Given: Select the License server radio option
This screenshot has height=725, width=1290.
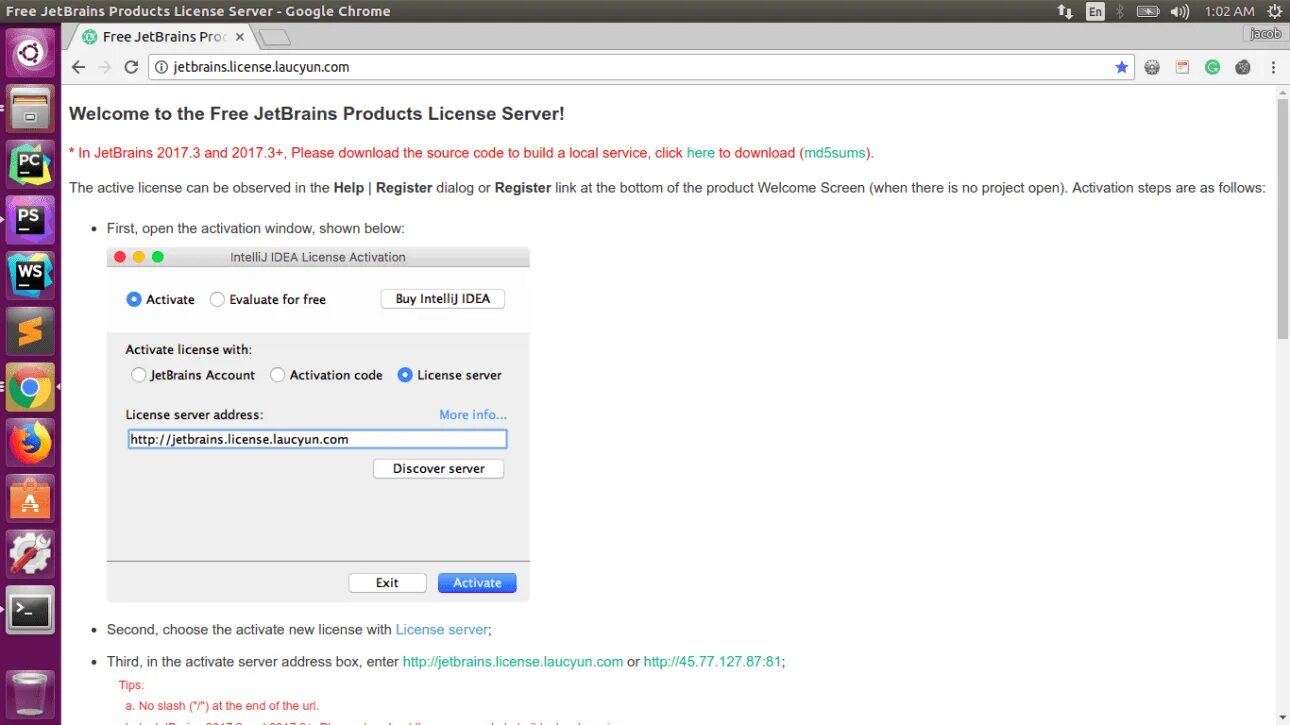Looking at the screenshot, I should click(x=449, y=375).
